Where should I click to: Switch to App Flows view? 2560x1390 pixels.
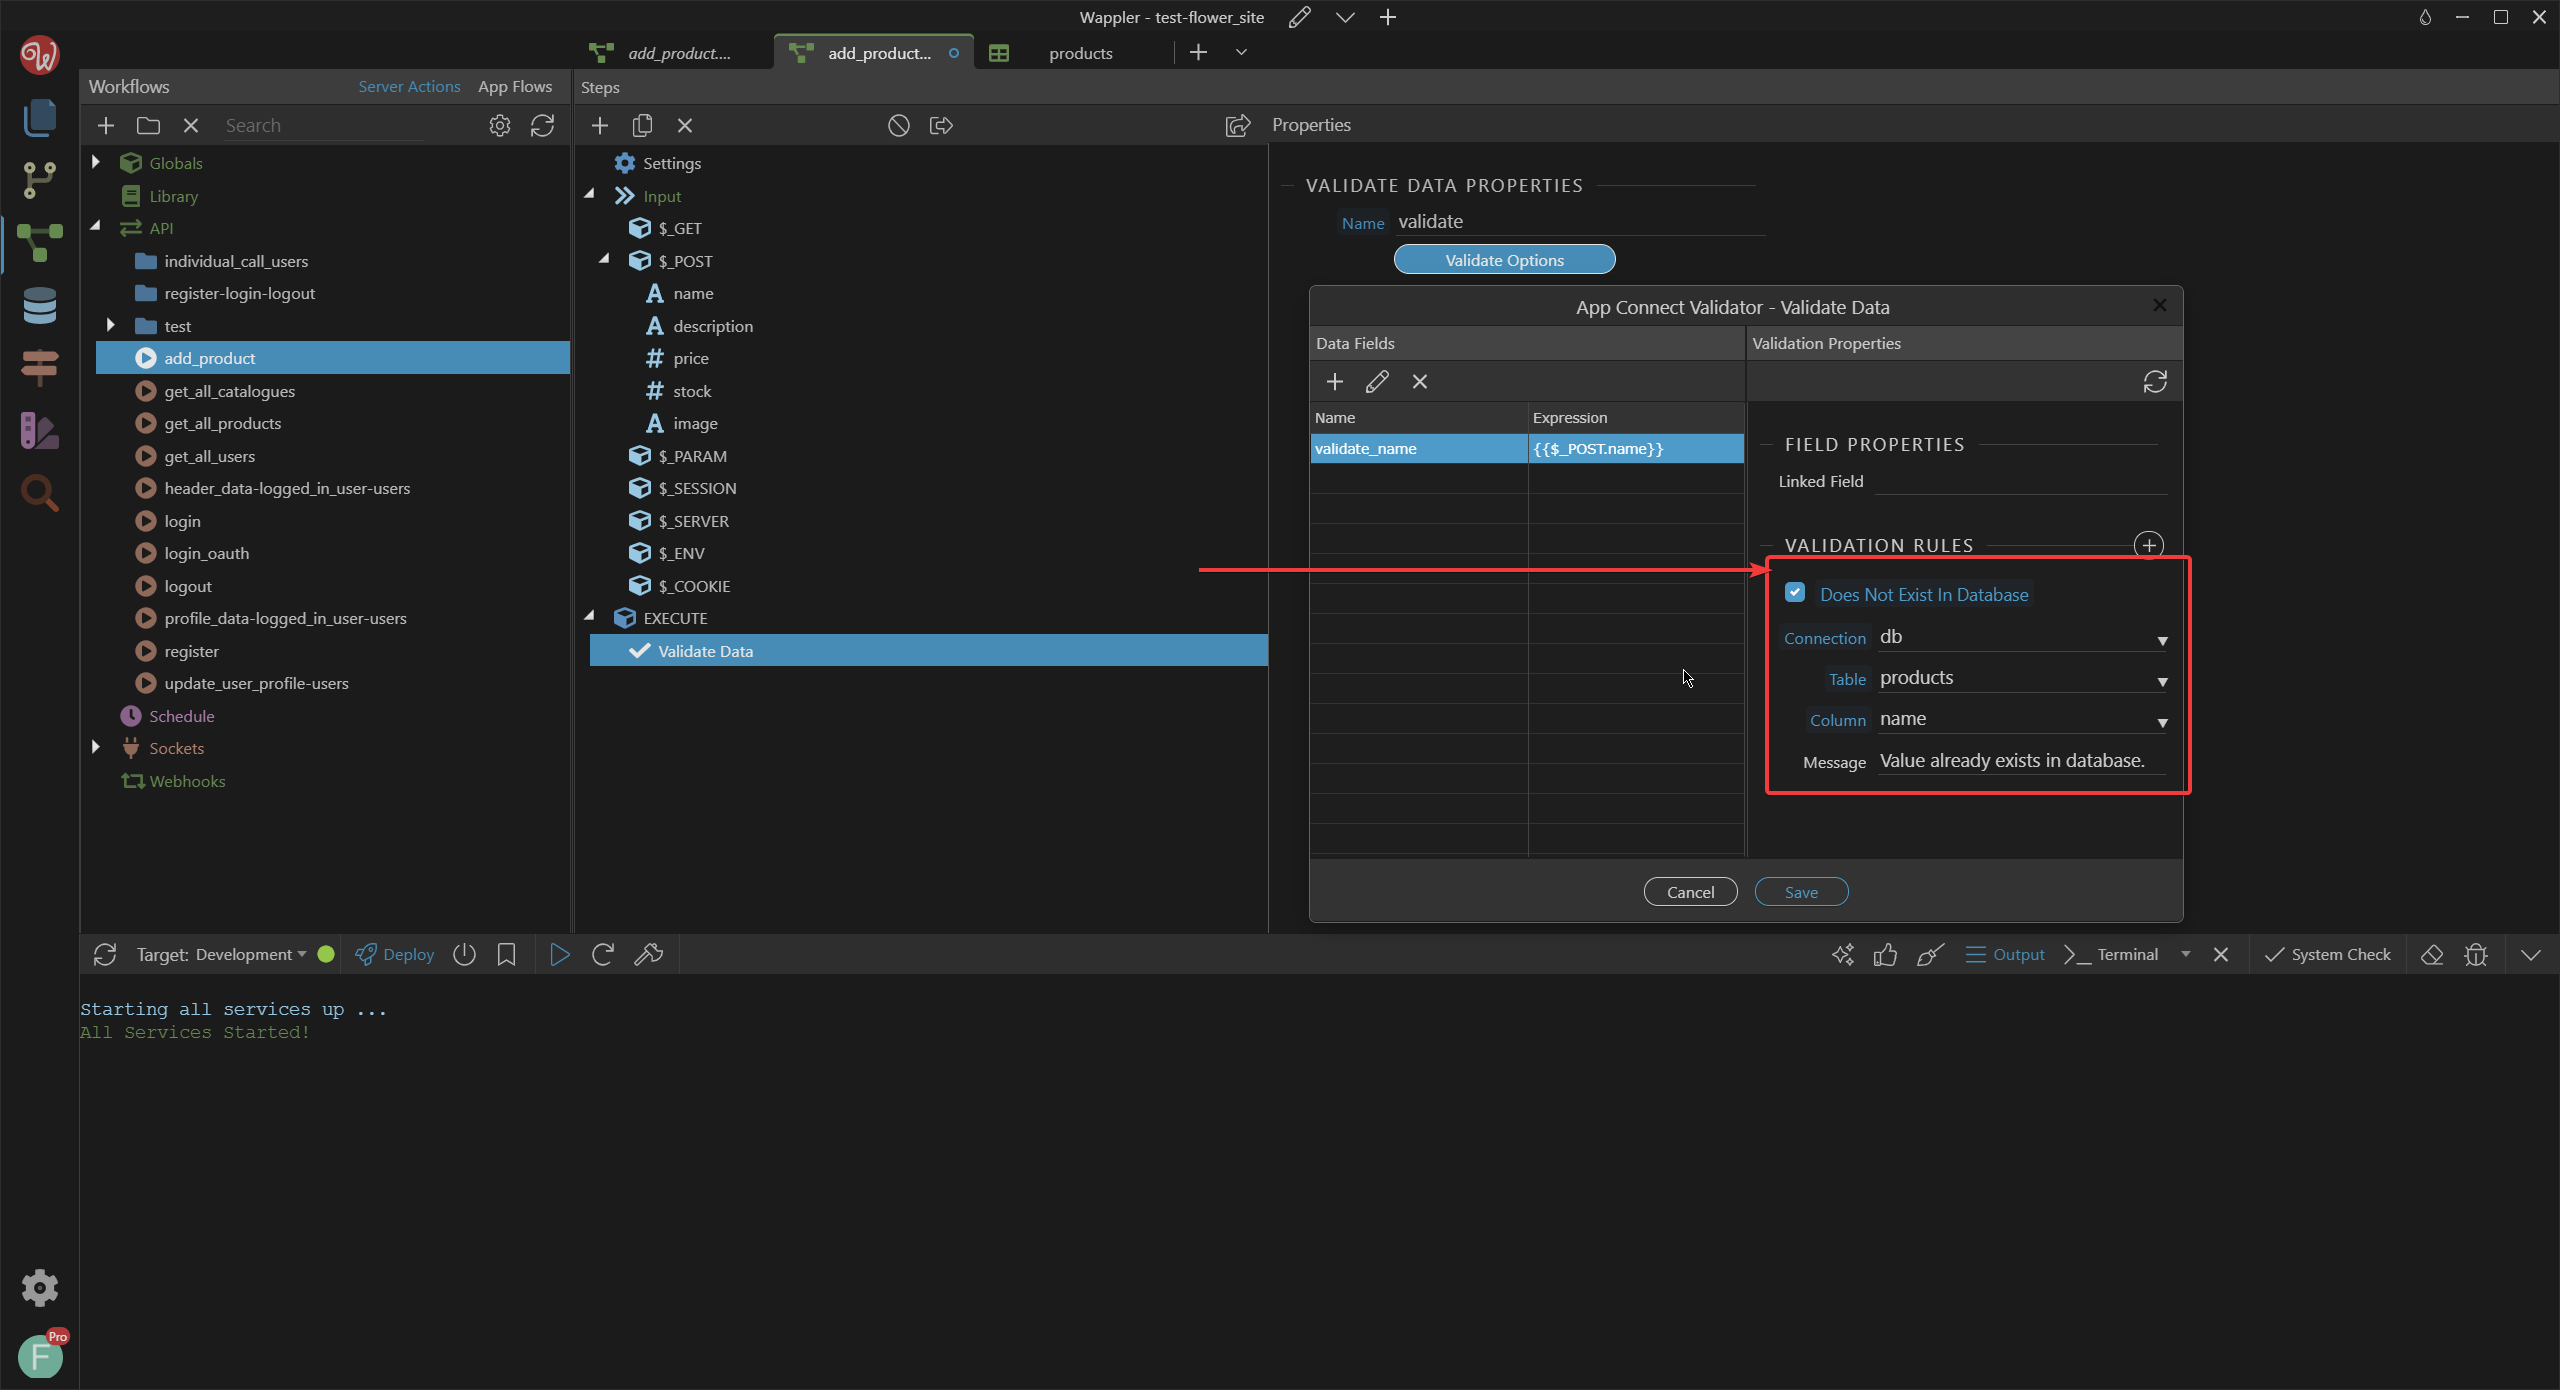tap(515, 86)
